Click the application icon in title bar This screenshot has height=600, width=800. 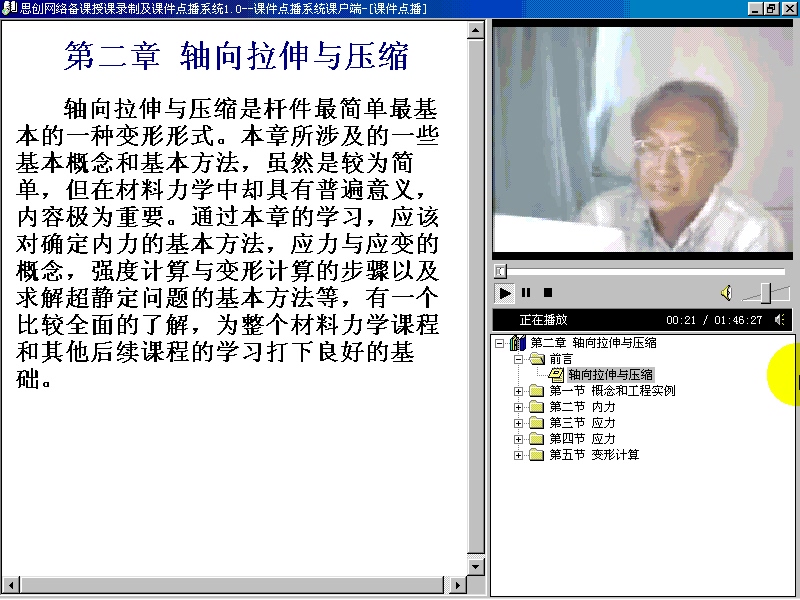10,8
